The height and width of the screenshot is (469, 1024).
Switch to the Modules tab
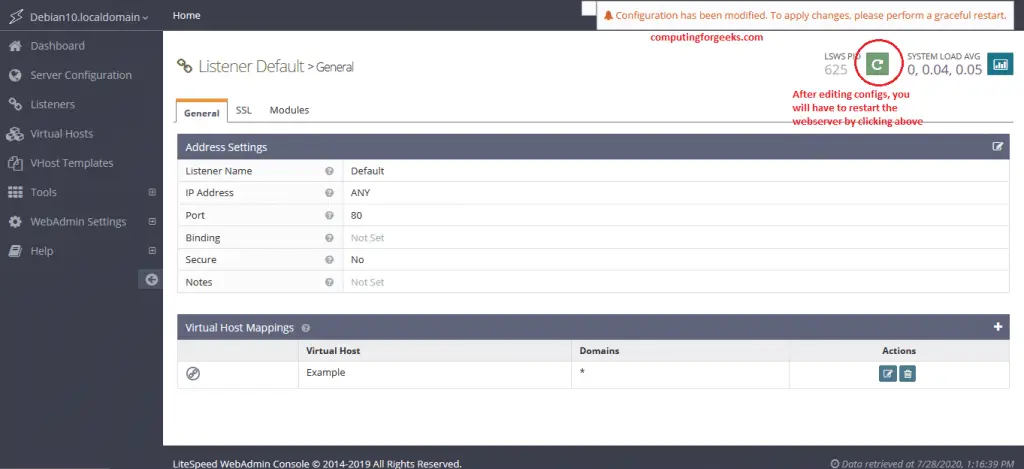[x=289, y=110]
